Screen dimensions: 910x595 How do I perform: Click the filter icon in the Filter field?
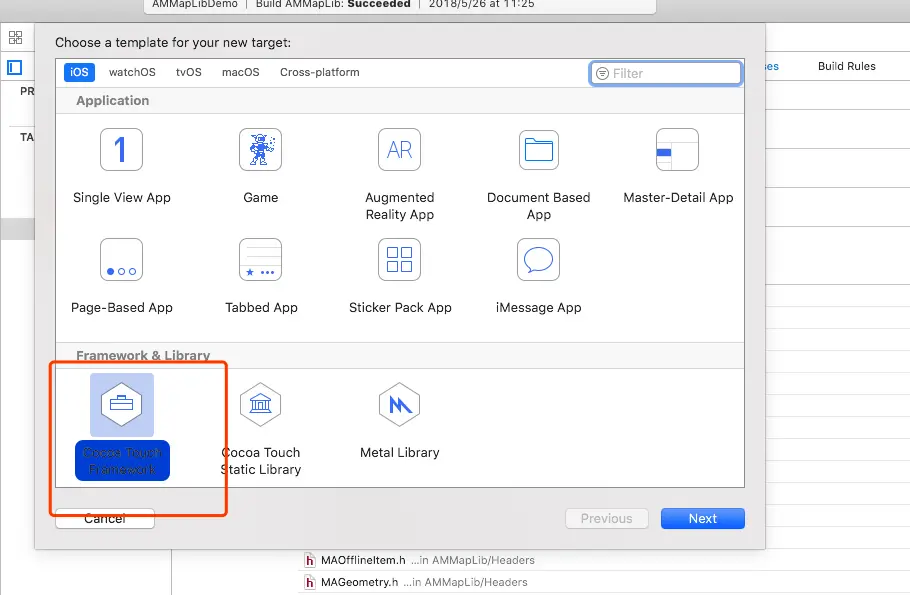[x=602, y=73]
